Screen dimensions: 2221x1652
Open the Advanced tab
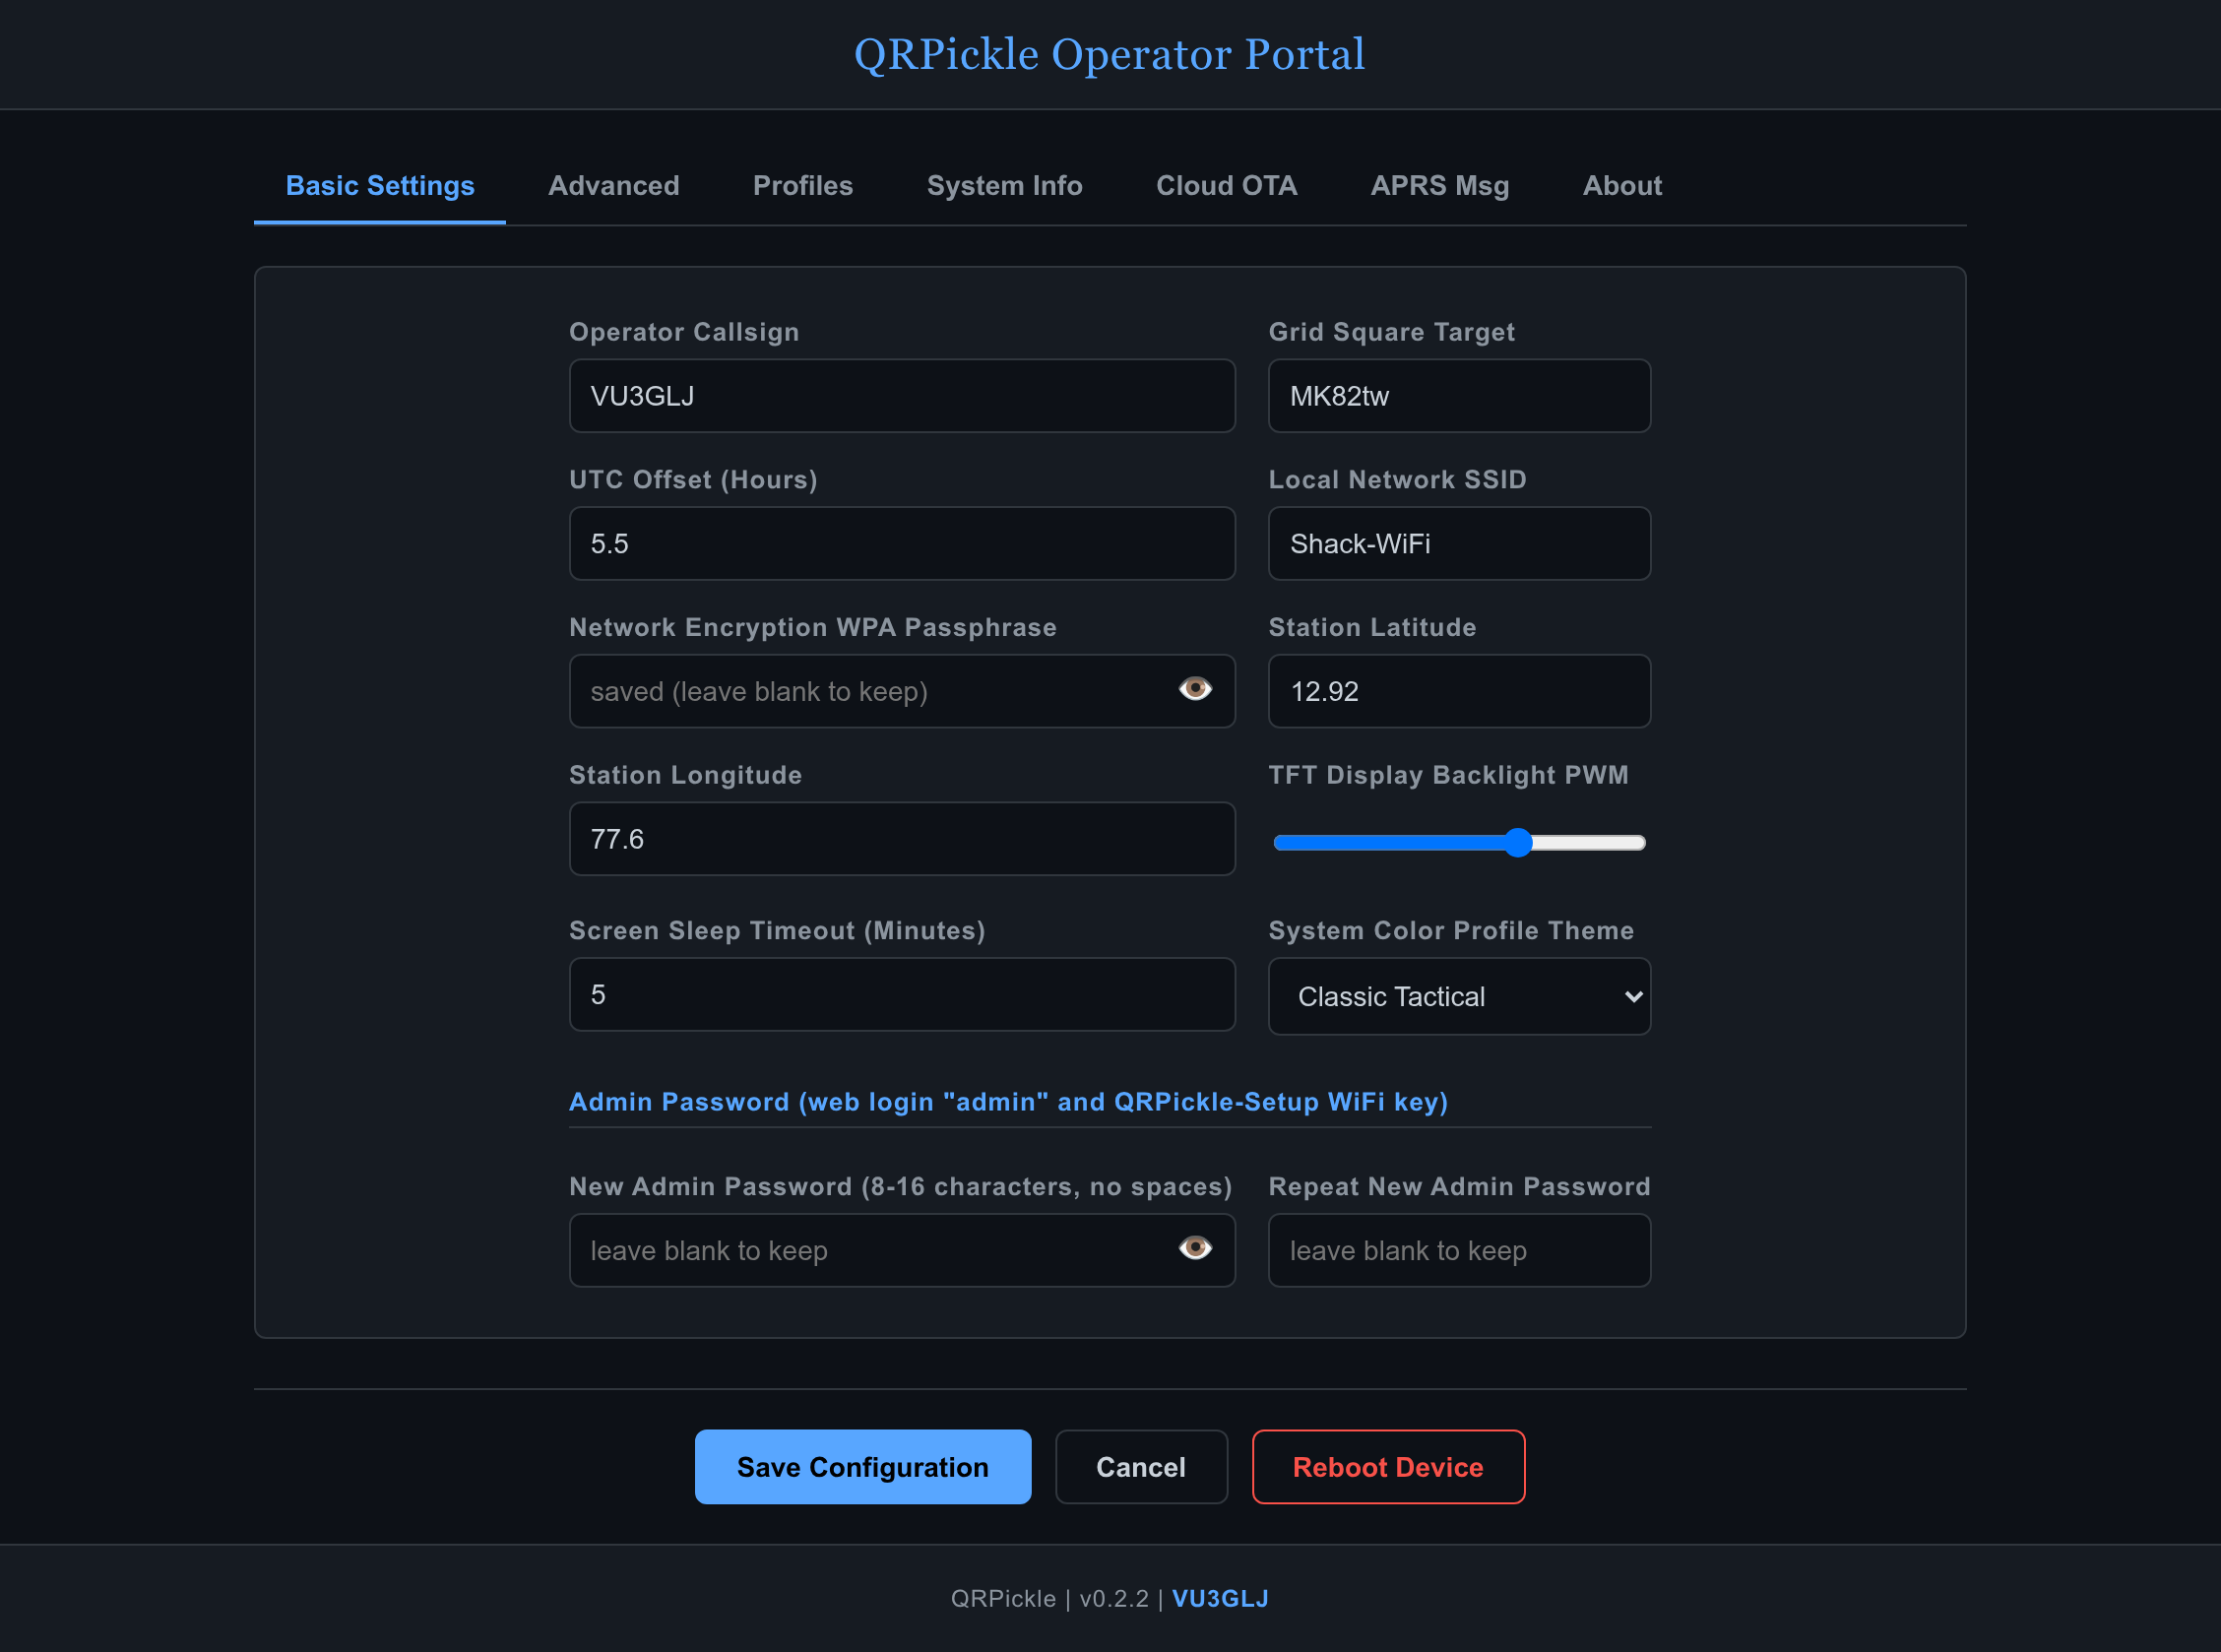coord(614,186)
